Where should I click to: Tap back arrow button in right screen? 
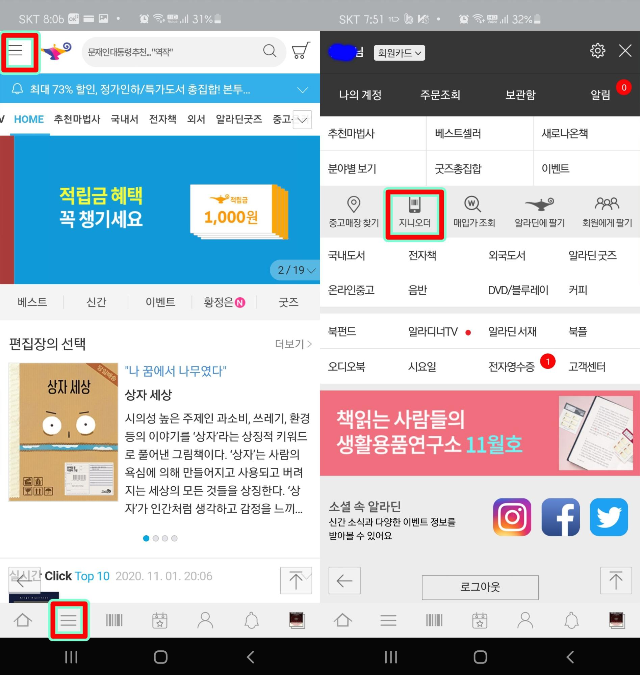tap(344, 581)
